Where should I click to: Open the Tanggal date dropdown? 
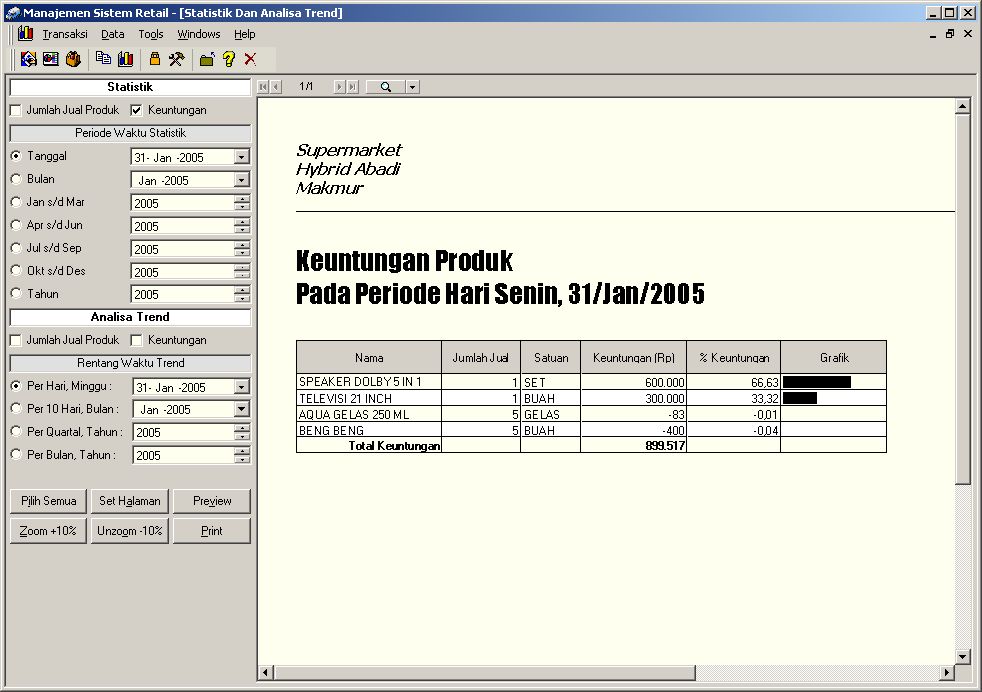(x=241, y=157)
